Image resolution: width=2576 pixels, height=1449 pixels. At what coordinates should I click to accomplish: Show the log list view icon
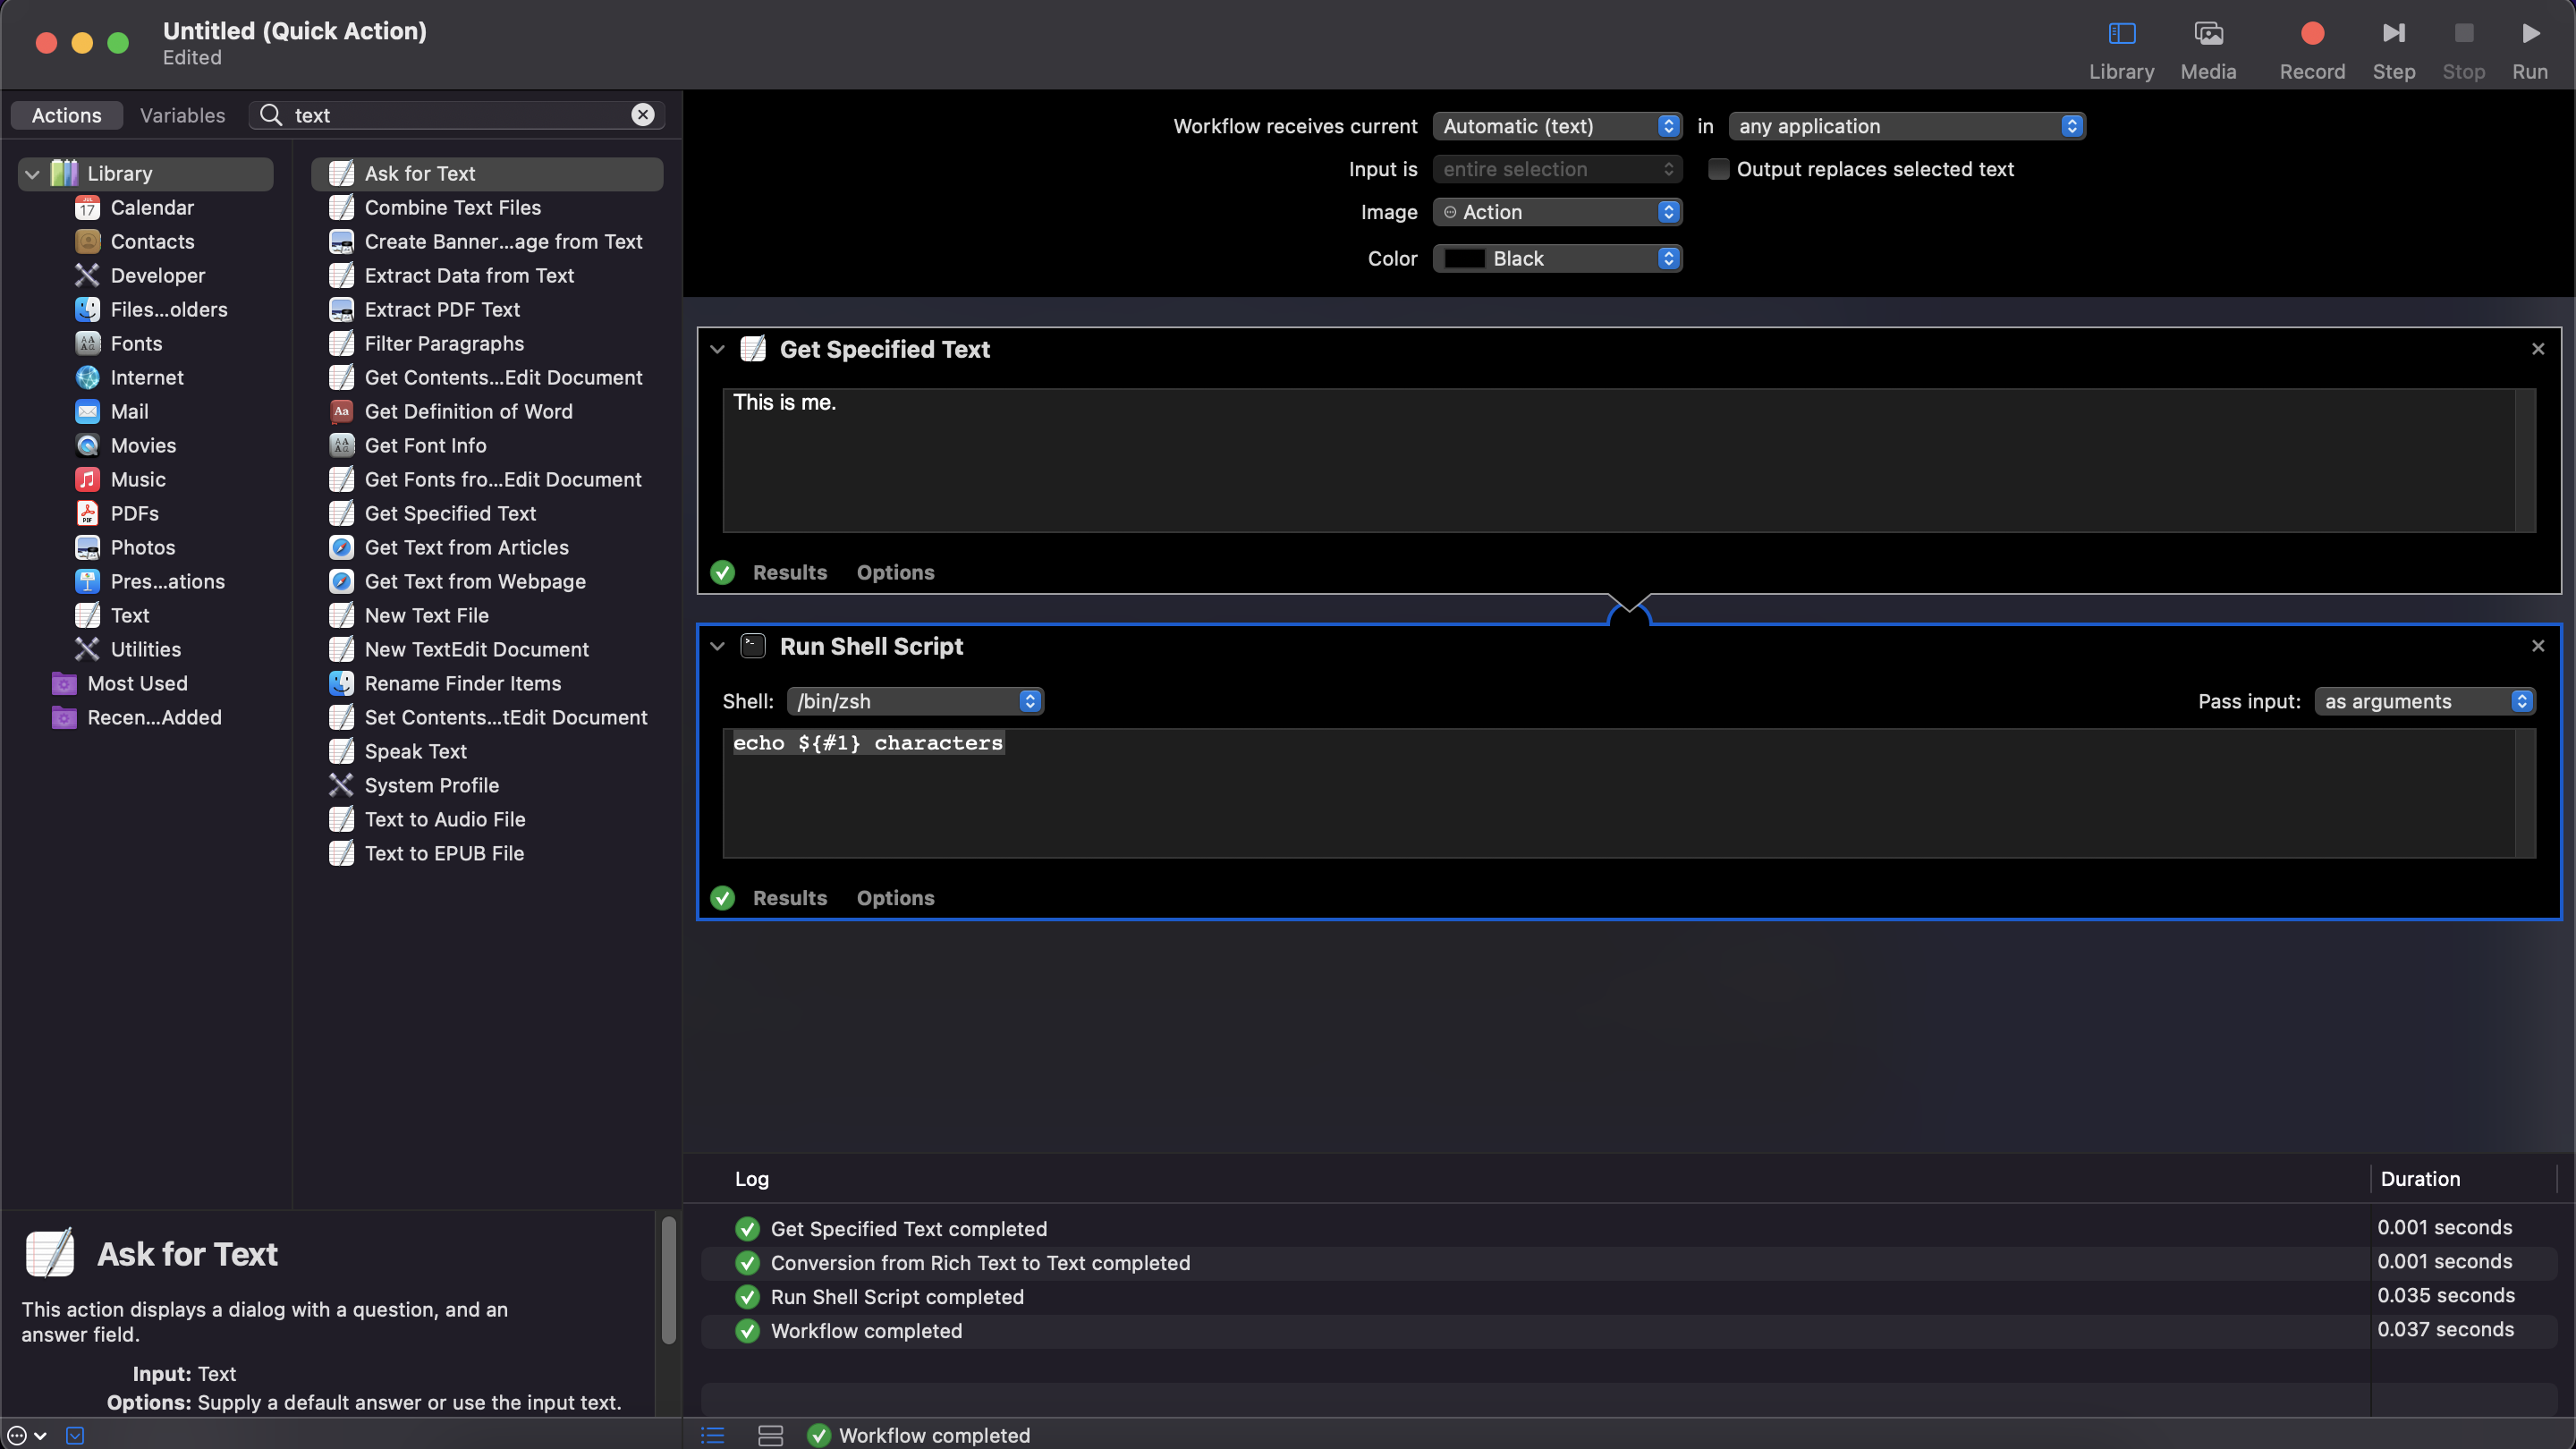[x=712, y=1435]
